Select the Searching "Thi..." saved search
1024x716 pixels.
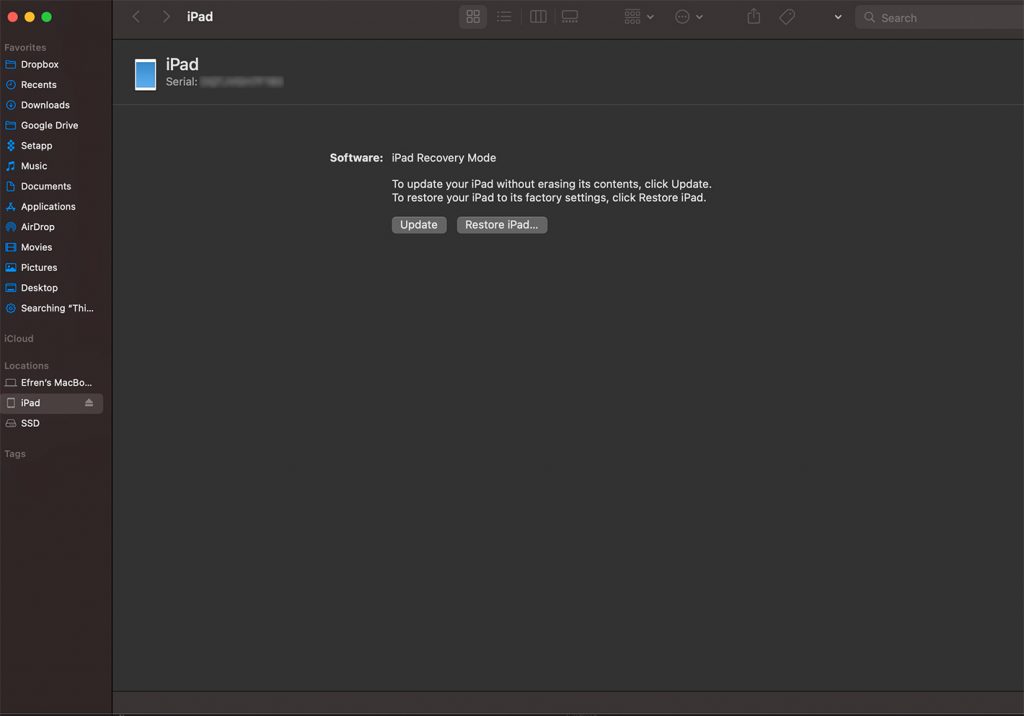52,308
